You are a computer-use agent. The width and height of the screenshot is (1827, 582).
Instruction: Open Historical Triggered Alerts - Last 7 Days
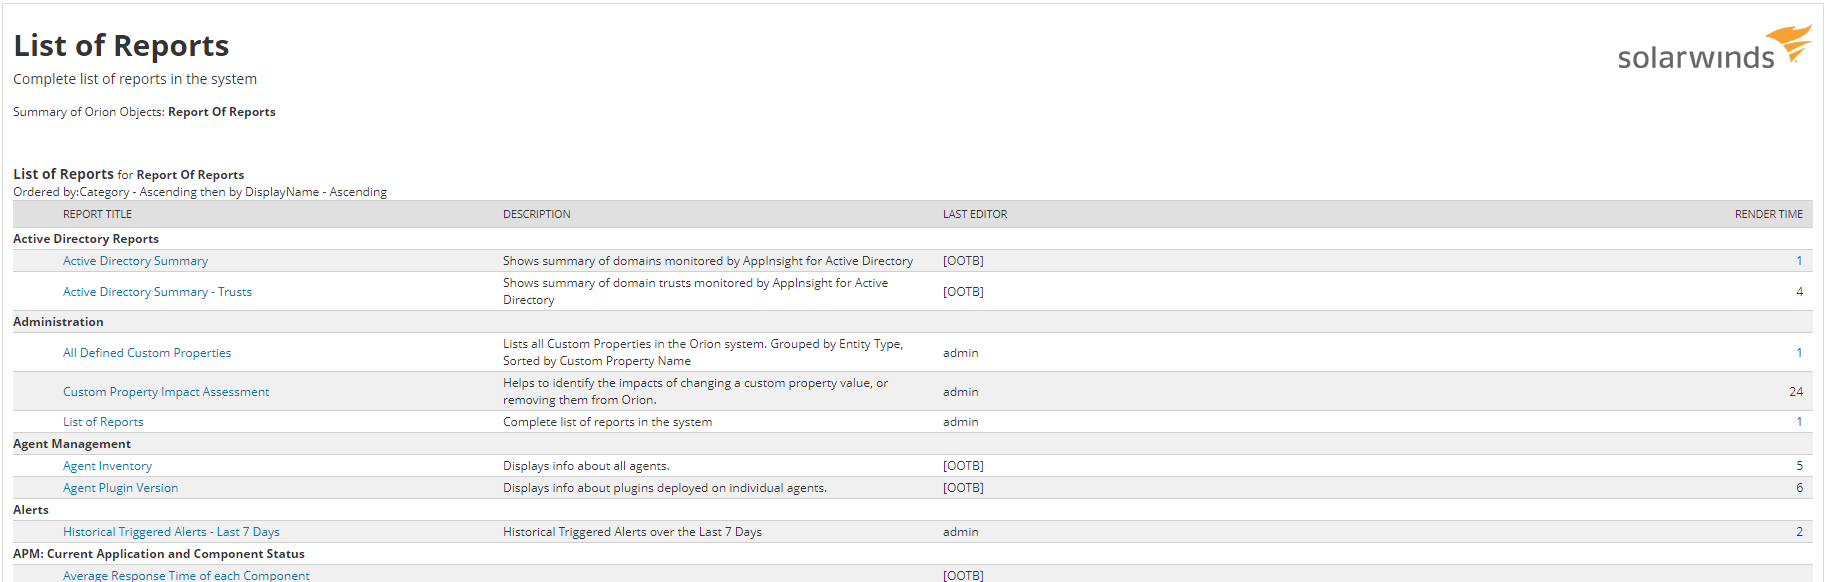(171, 532)
